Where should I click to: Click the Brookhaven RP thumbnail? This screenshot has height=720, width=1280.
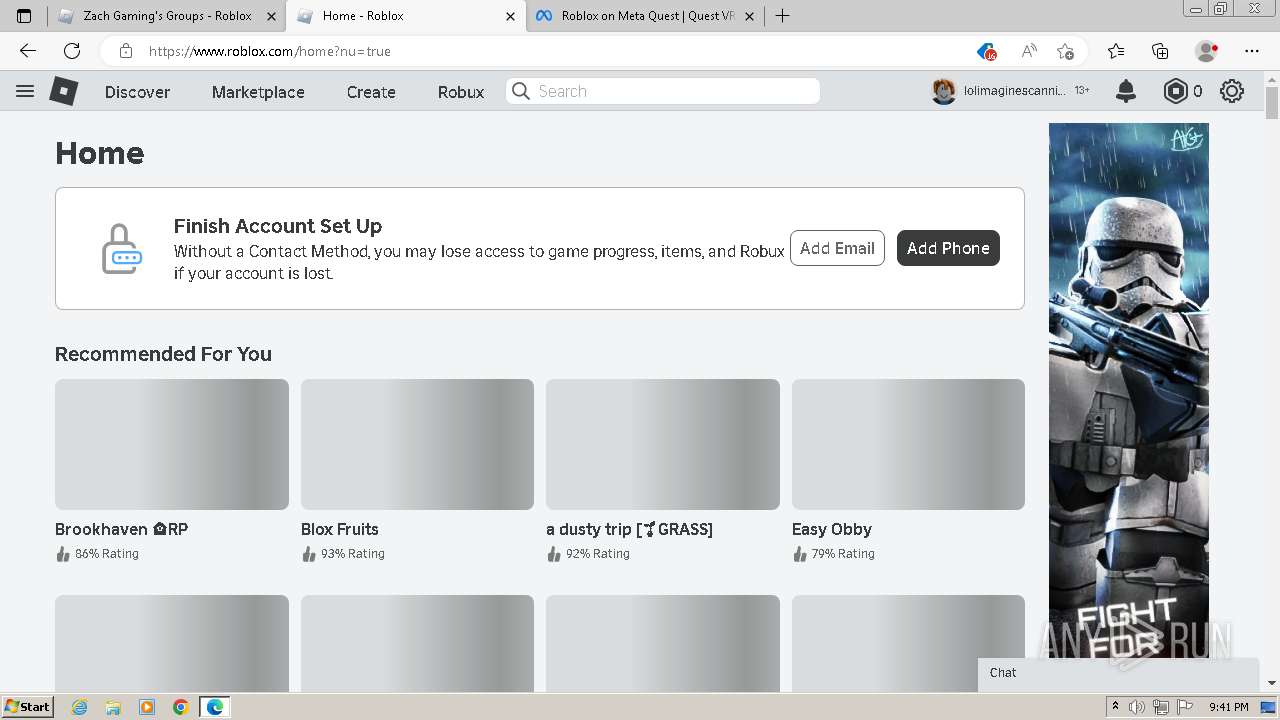tap(172, 444)
